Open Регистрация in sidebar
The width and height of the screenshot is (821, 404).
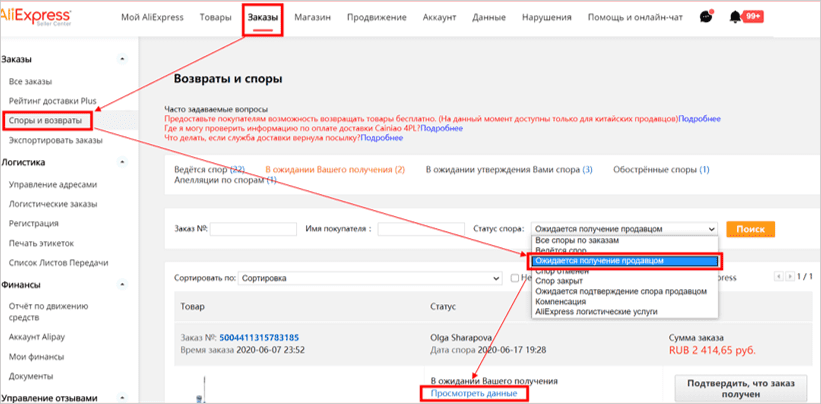tap(34, 223)
